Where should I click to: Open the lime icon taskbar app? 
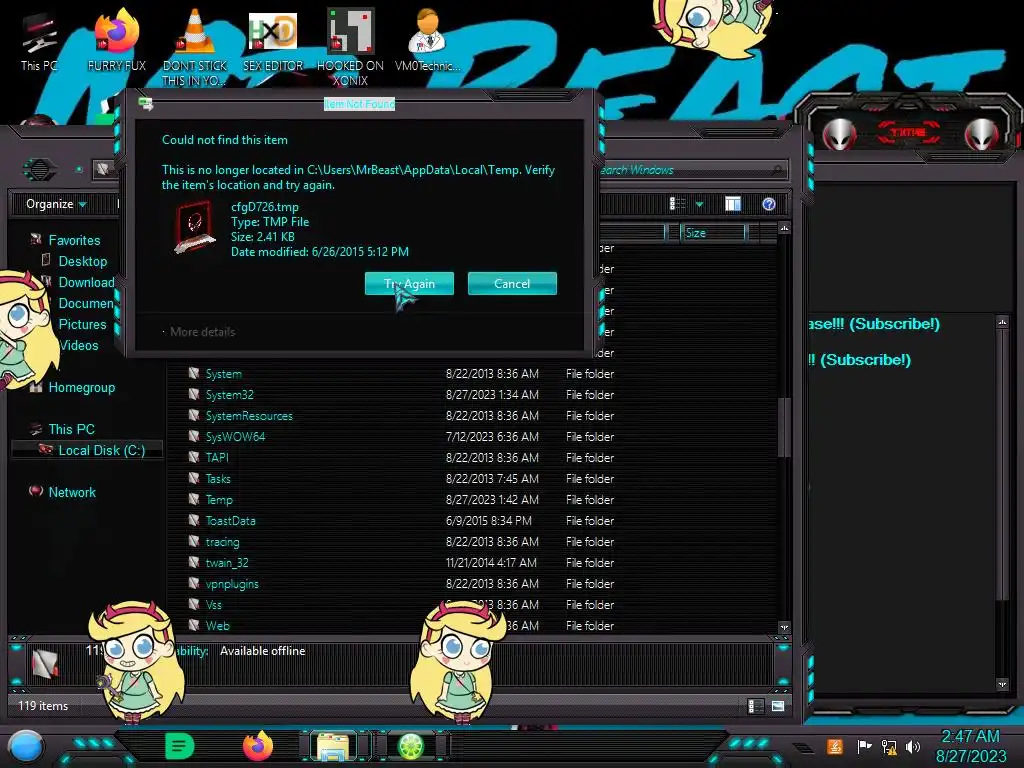tap(411, 746)
